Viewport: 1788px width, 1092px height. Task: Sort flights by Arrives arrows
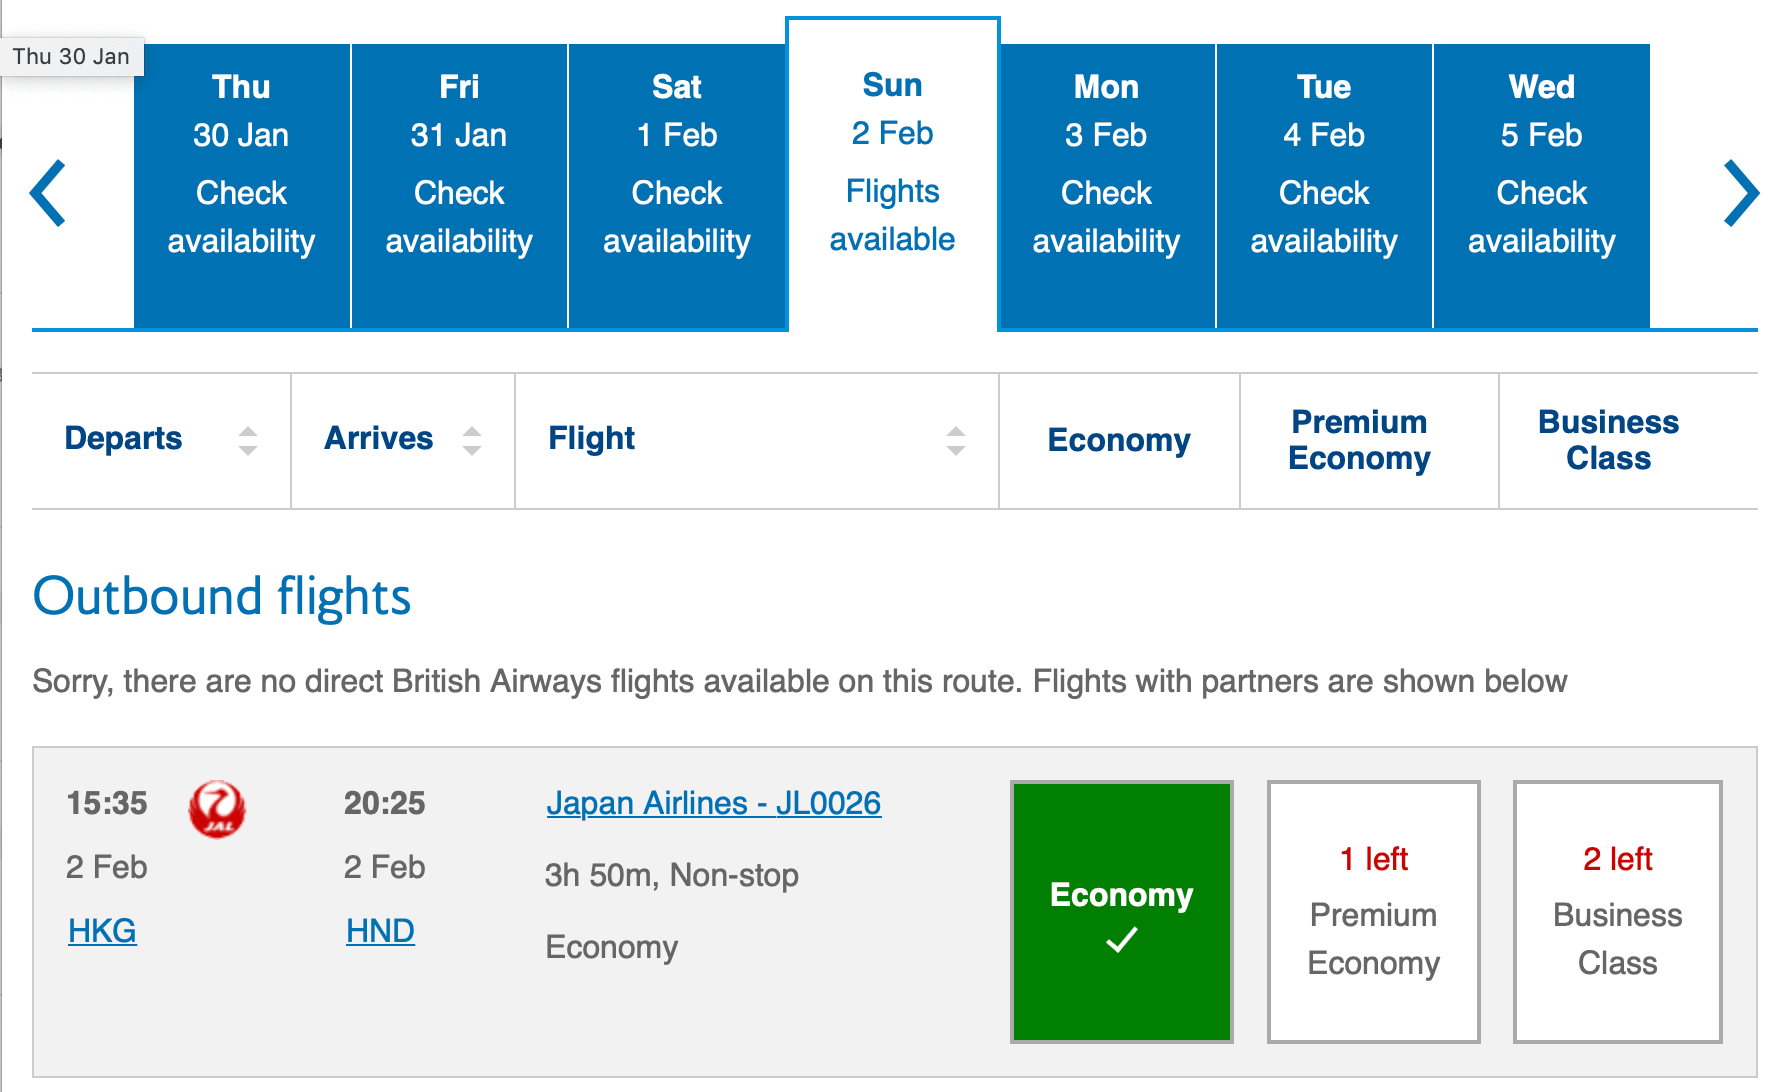pyautogui.click(x=472, y=441)
